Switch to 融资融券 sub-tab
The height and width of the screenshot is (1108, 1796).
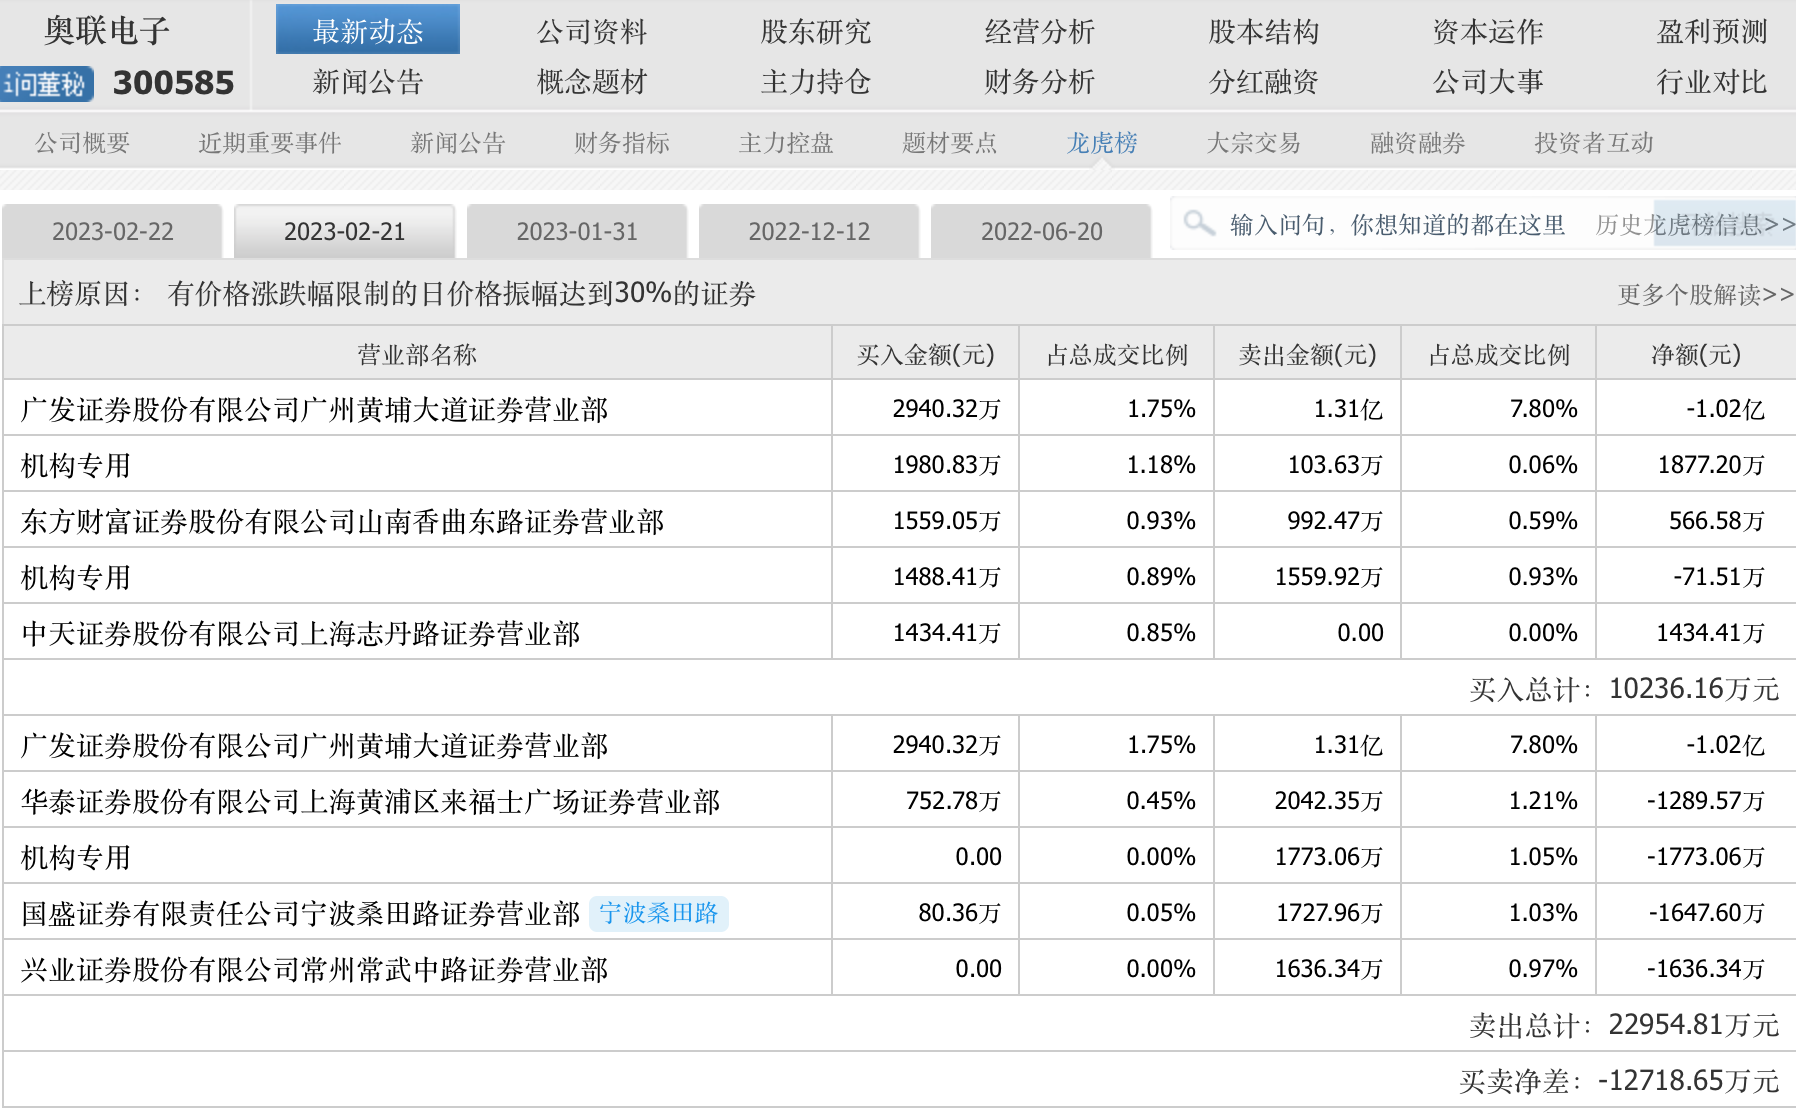1418,143
